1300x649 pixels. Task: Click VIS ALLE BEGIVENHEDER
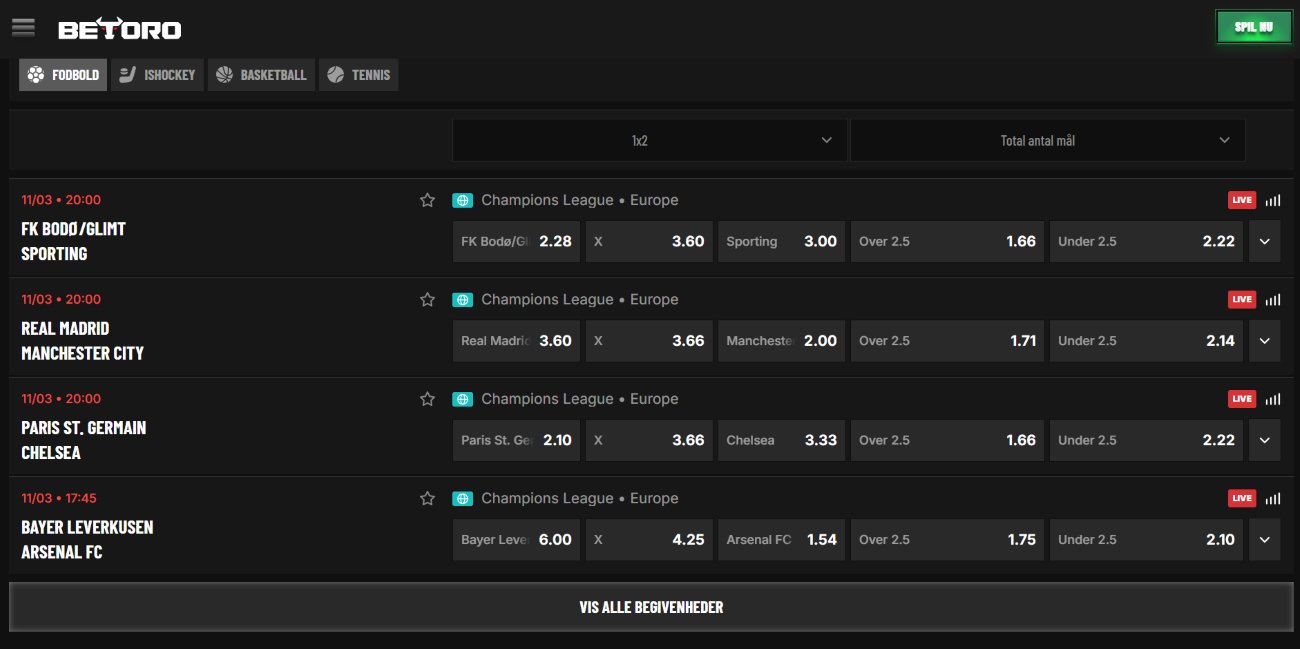[650, 606]
